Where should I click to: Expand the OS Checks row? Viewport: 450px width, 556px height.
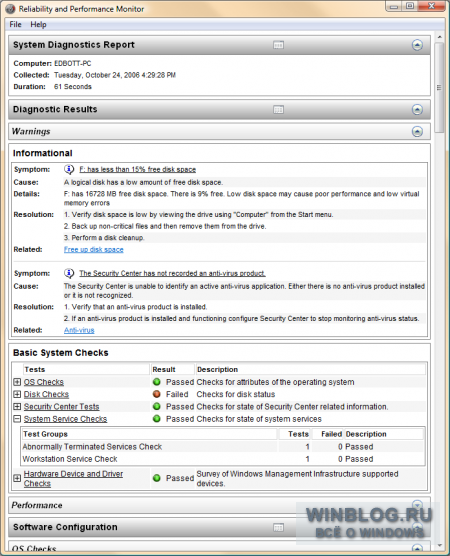17,382
